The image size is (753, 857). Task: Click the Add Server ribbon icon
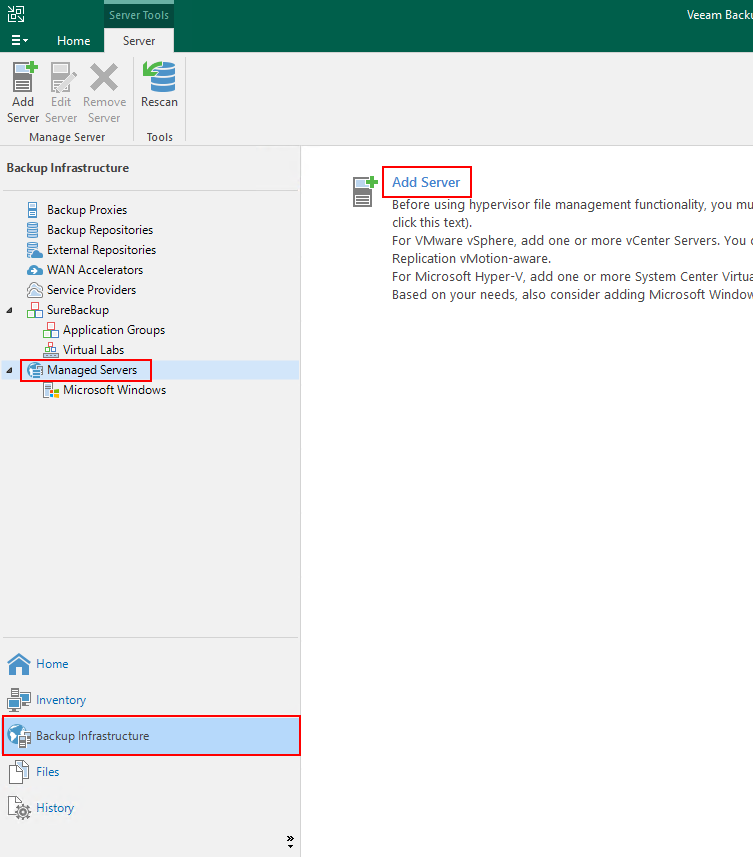click(23, 77)
